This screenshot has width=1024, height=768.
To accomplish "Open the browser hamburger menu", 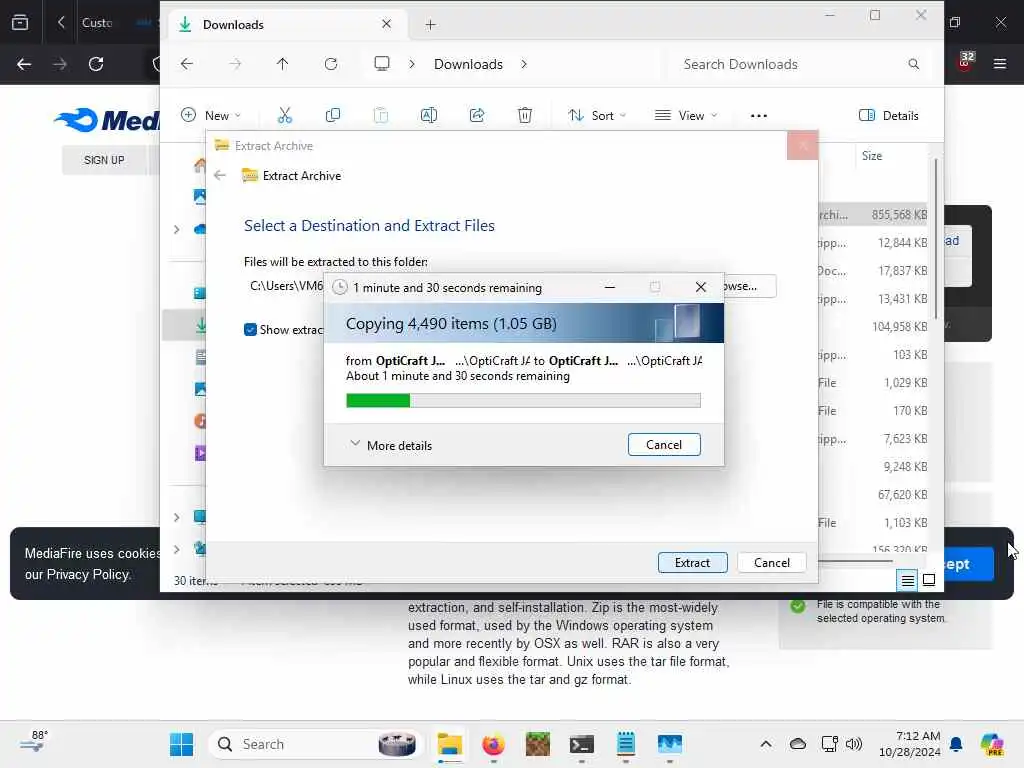I will coord(1000,64).
